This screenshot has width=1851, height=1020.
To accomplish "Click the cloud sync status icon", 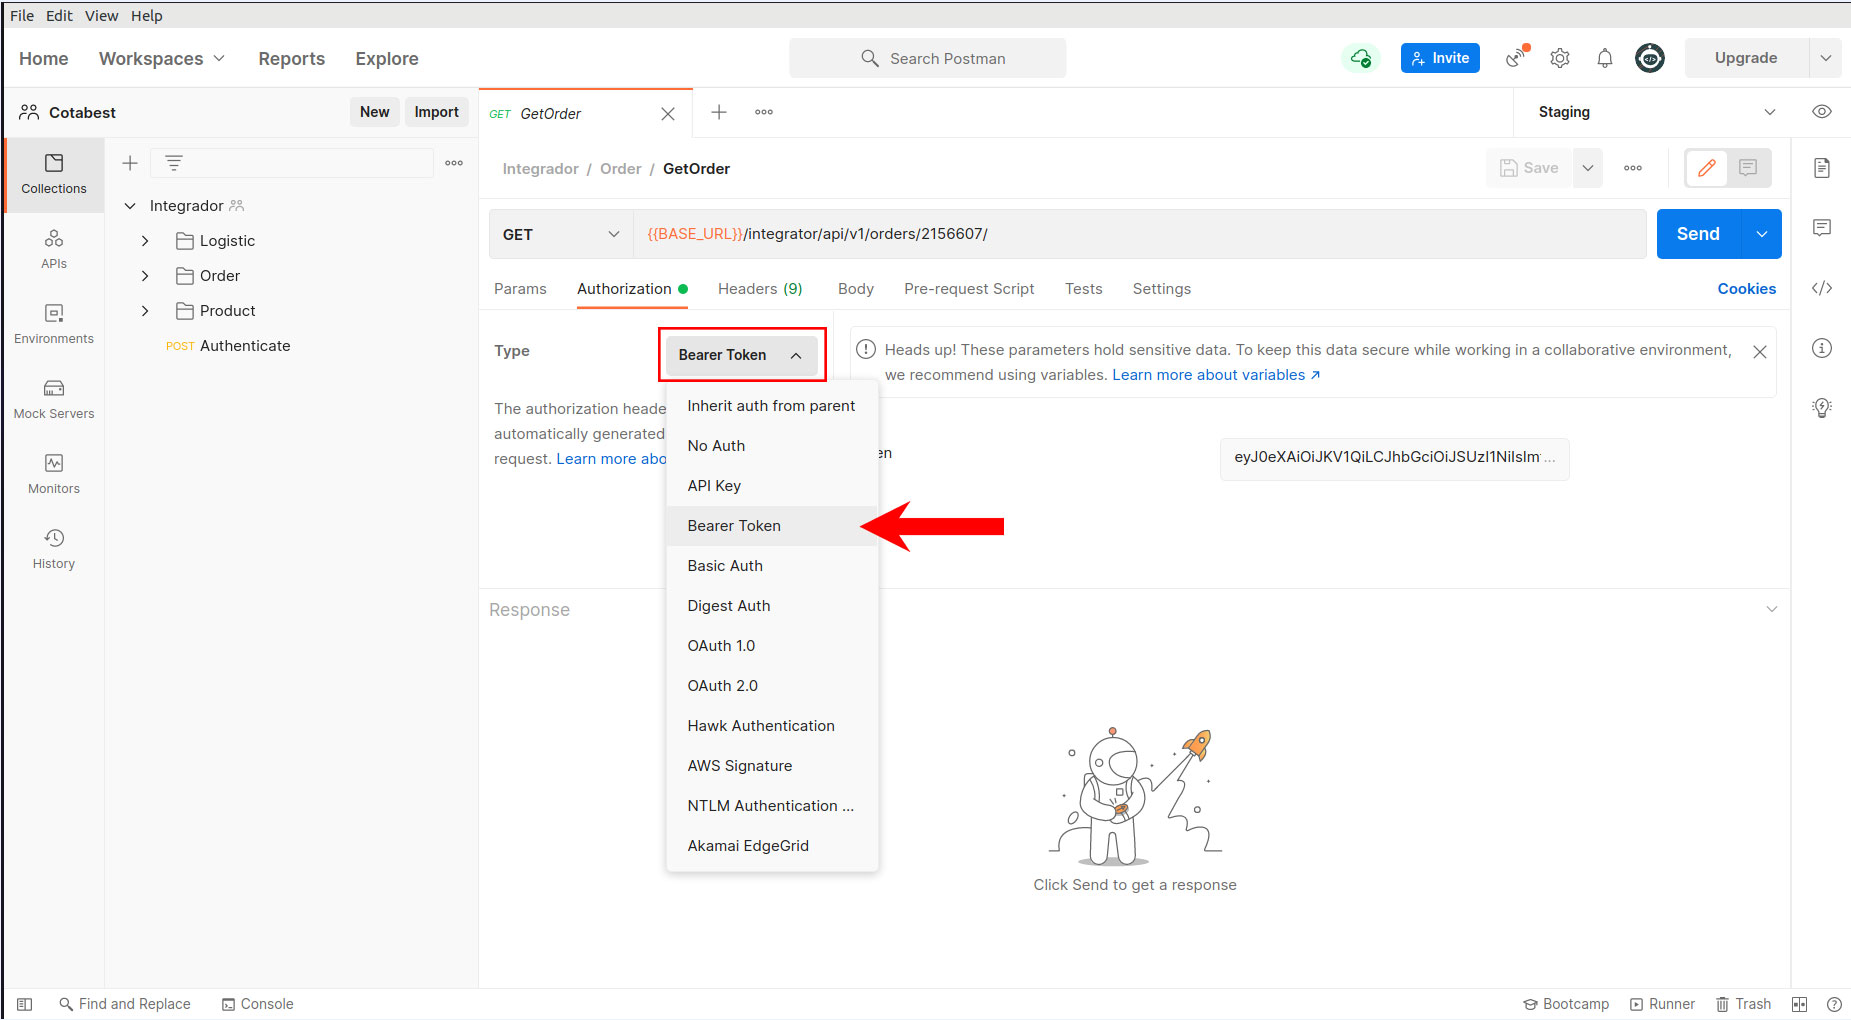I will point(1361,58).
